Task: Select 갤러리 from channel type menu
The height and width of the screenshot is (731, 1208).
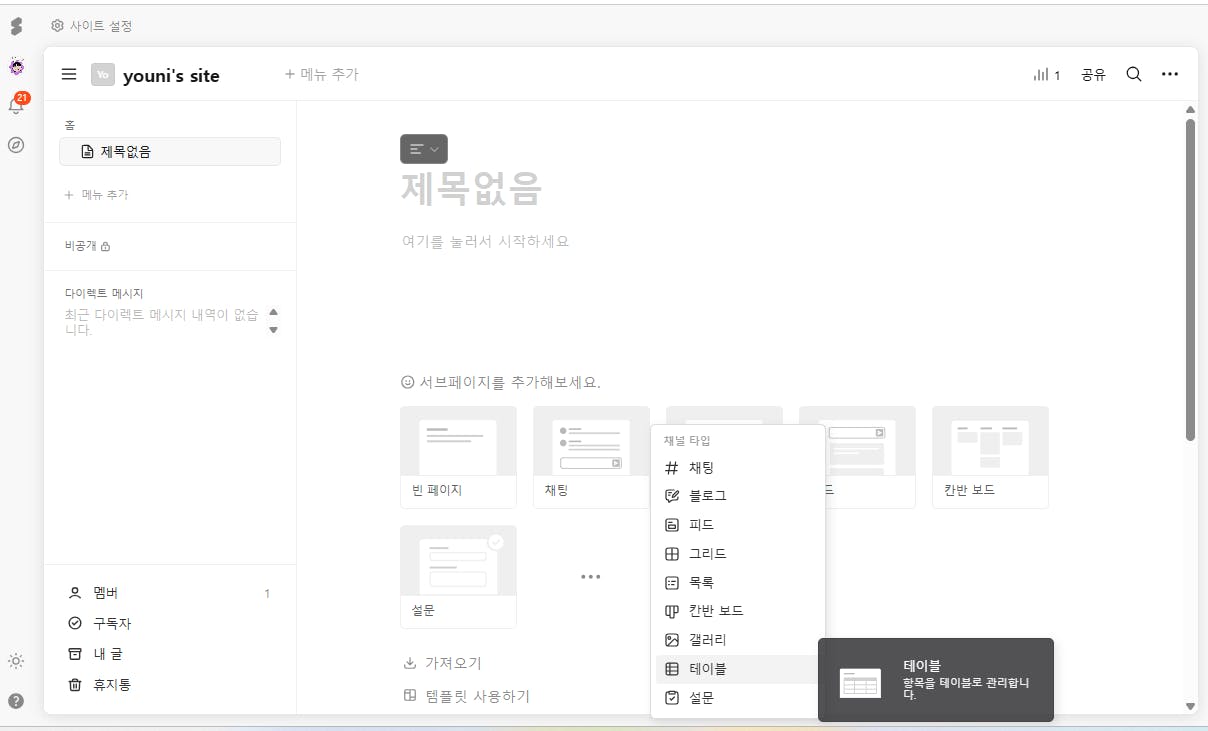Action: coord(738,640)
